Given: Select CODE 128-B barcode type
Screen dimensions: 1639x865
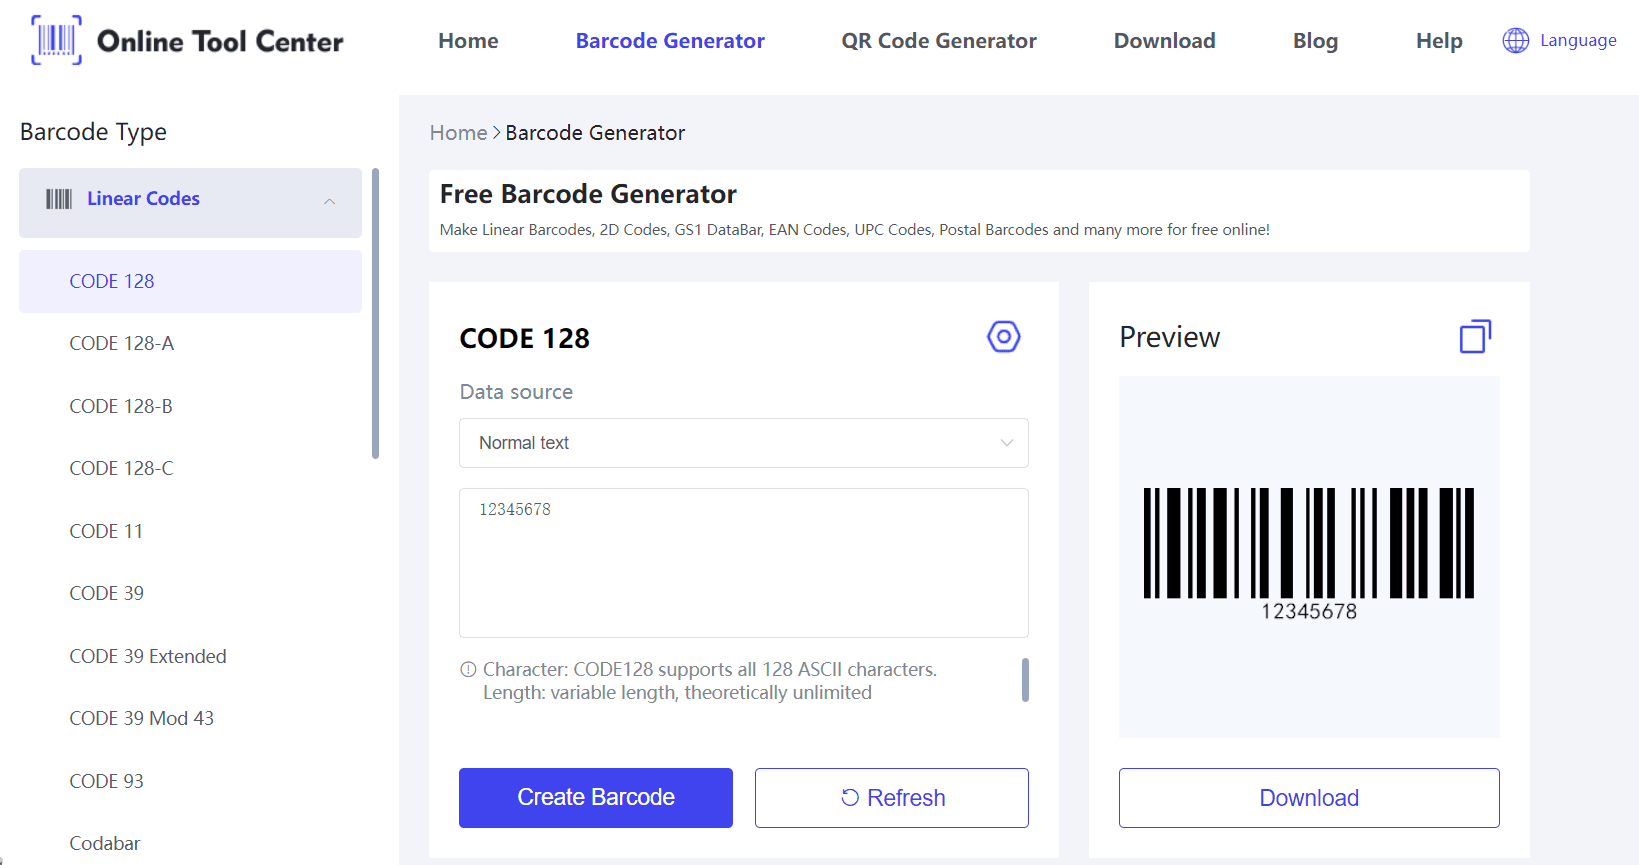Looking at the screenshot, I should click(121, 406).
